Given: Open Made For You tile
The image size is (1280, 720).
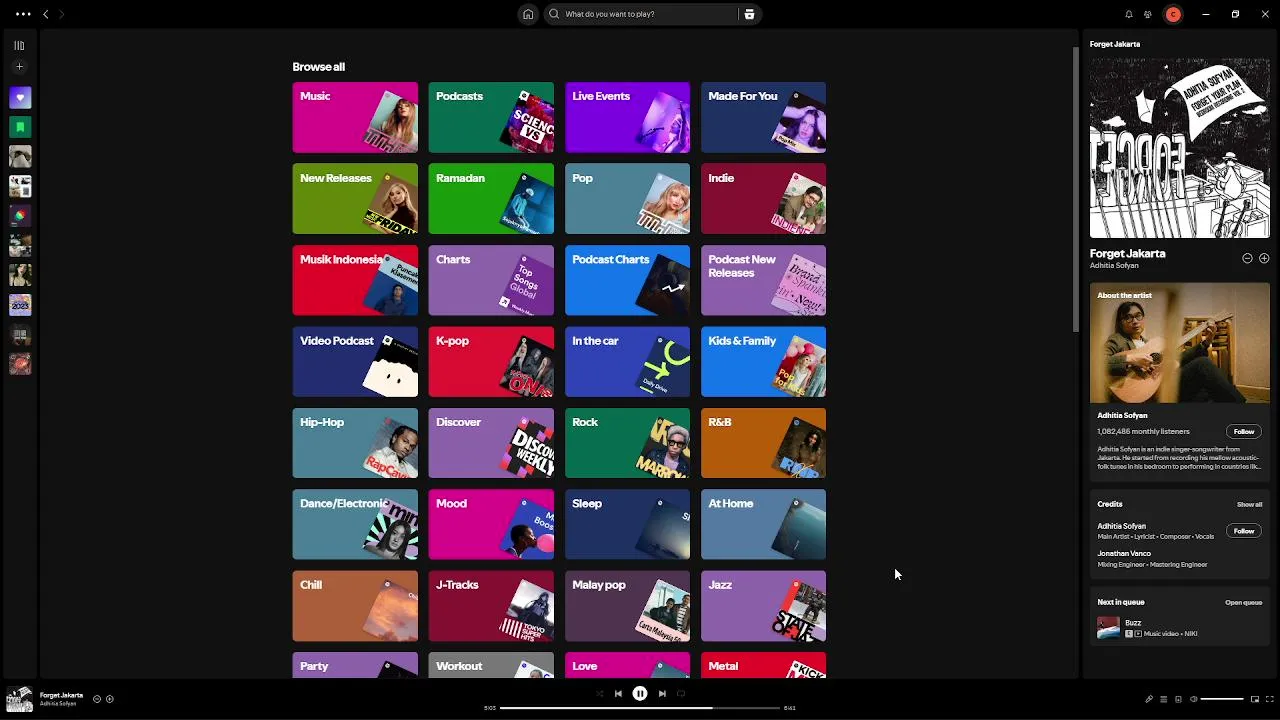Looking at the screenshot, I should click(763, 117).
